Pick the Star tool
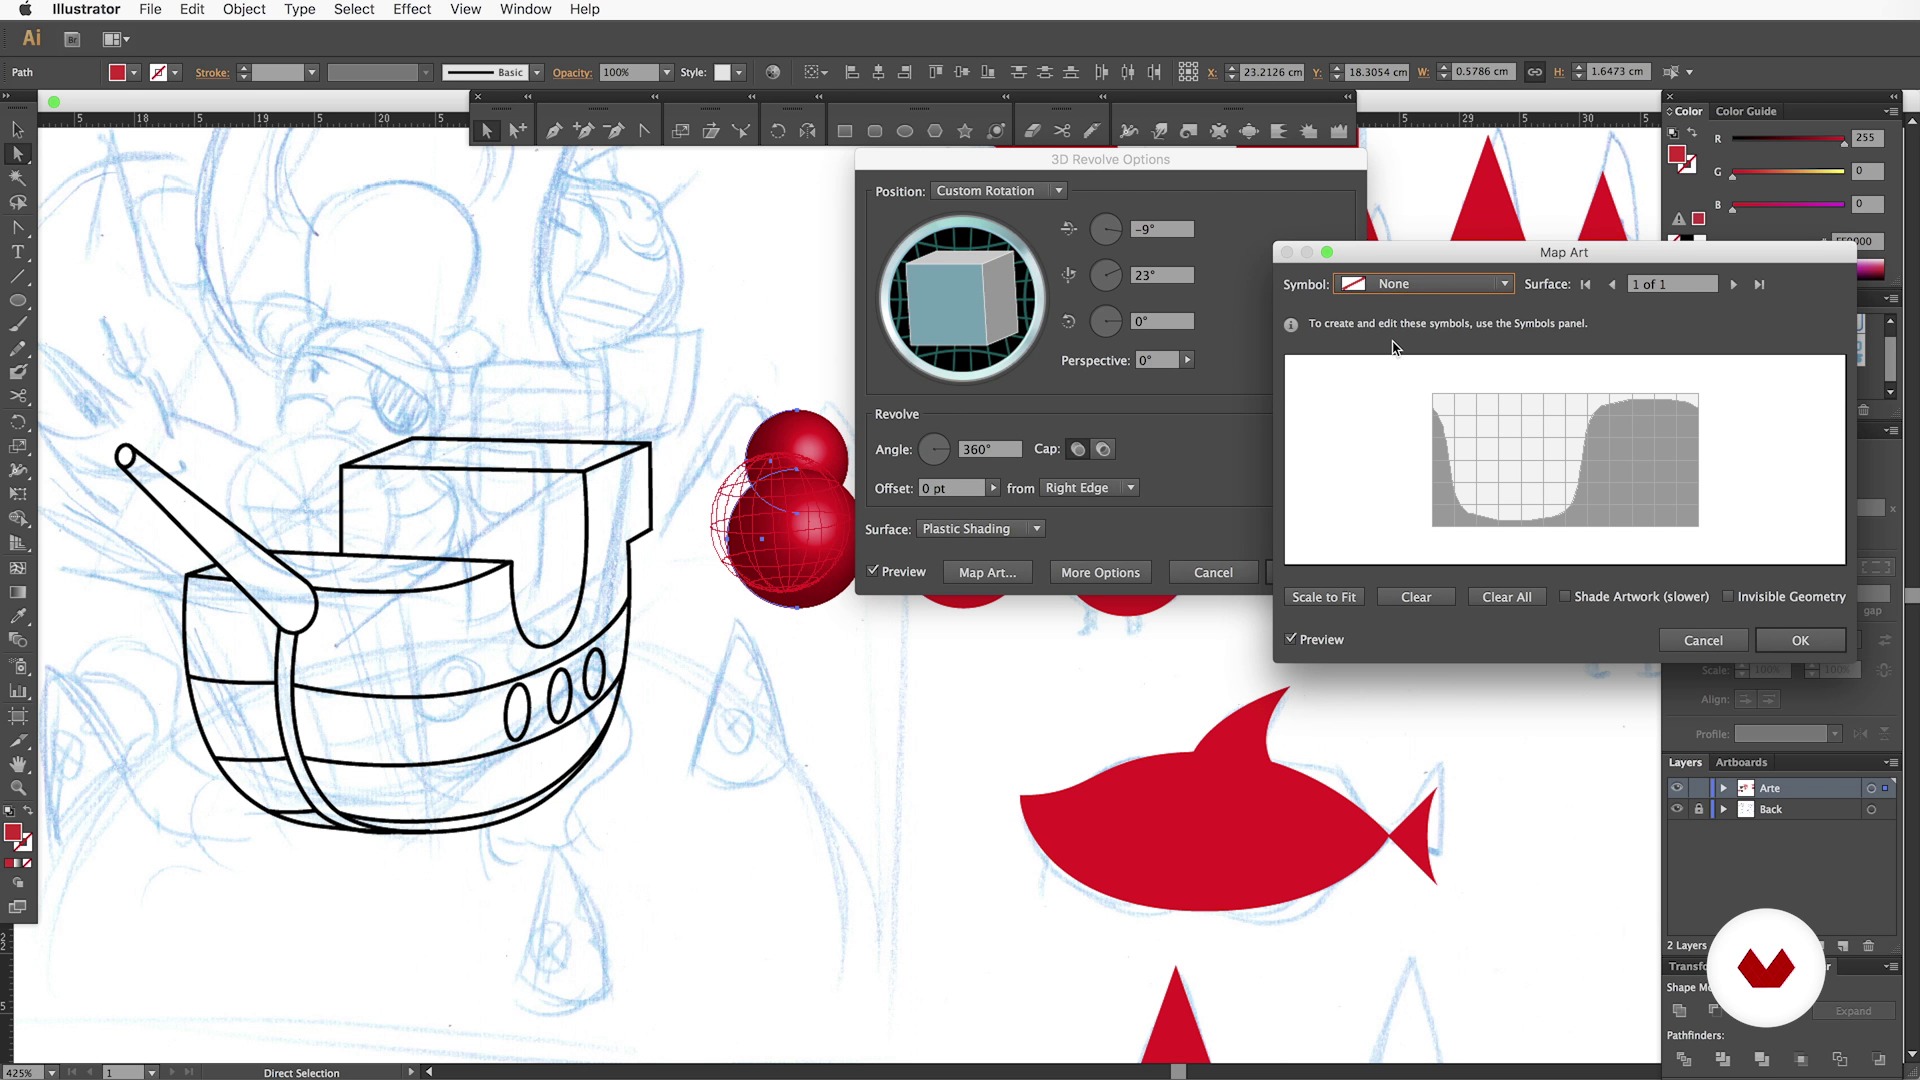The image size is (1920, 1080). pos(965,131)
